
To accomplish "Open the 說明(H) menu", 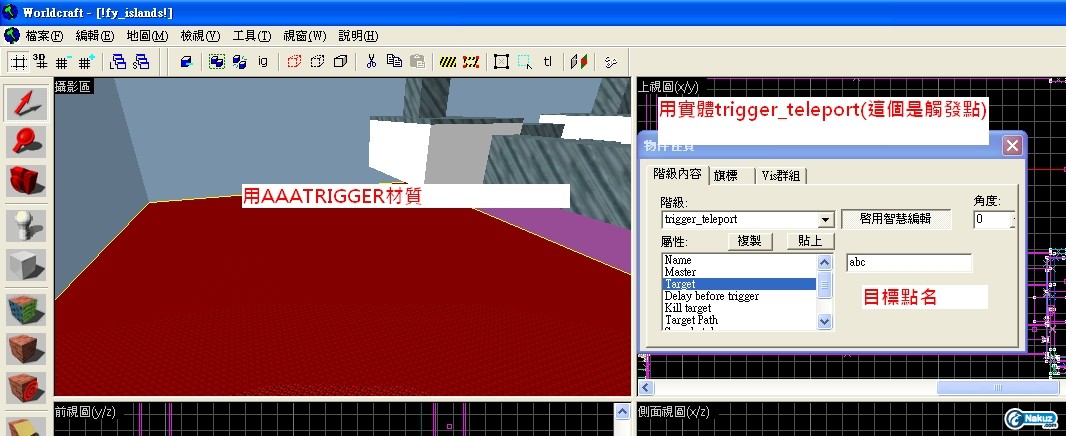I will pyautogui.click(x=358, y=36).
